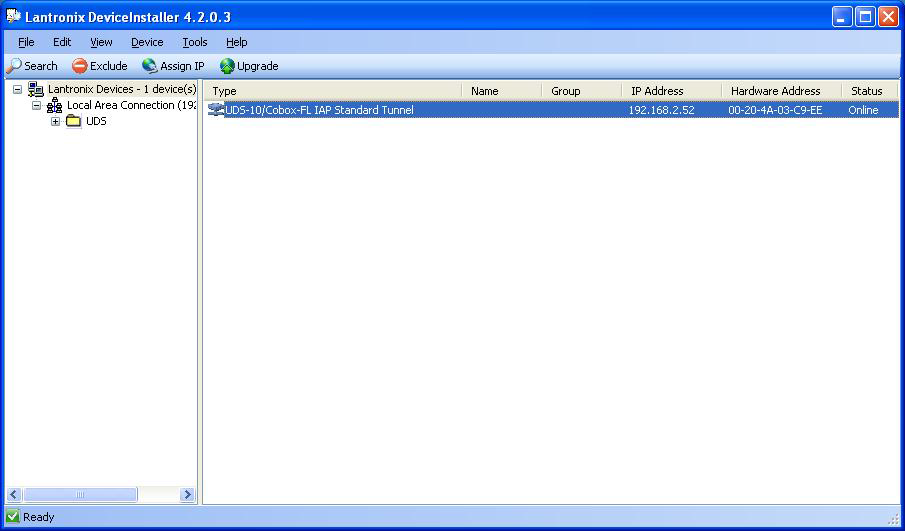Sort by the Group column header
905x531 pixels.
(x=582, y=91)
